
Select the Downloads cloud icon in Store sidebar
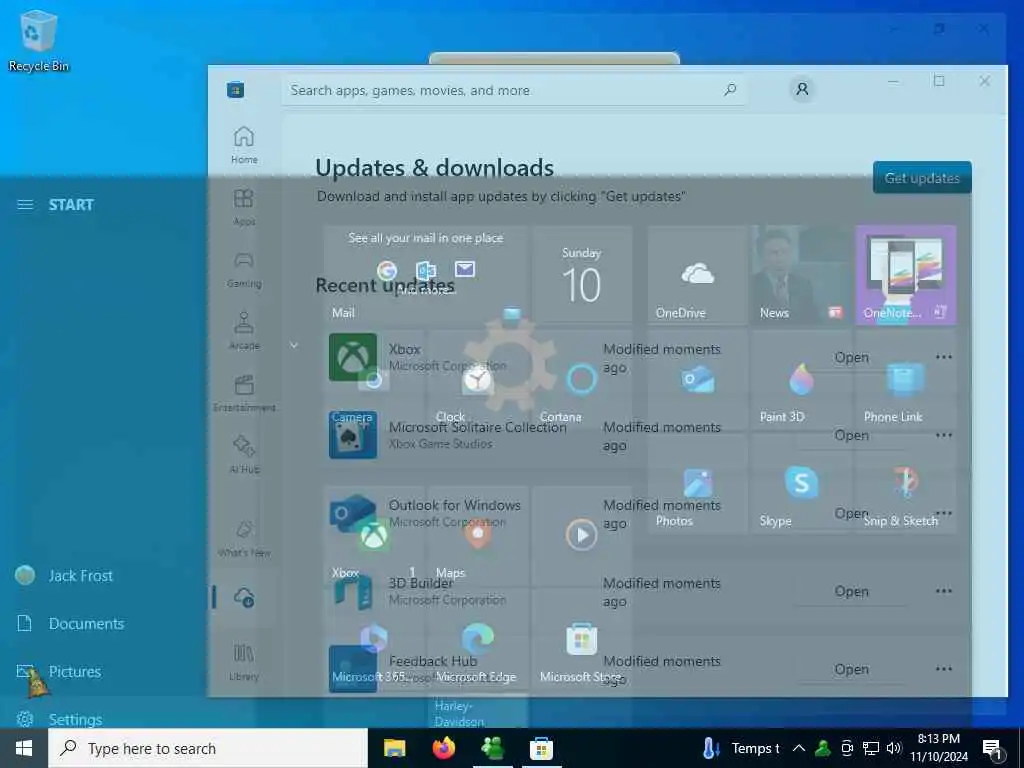tap(244, 597)
